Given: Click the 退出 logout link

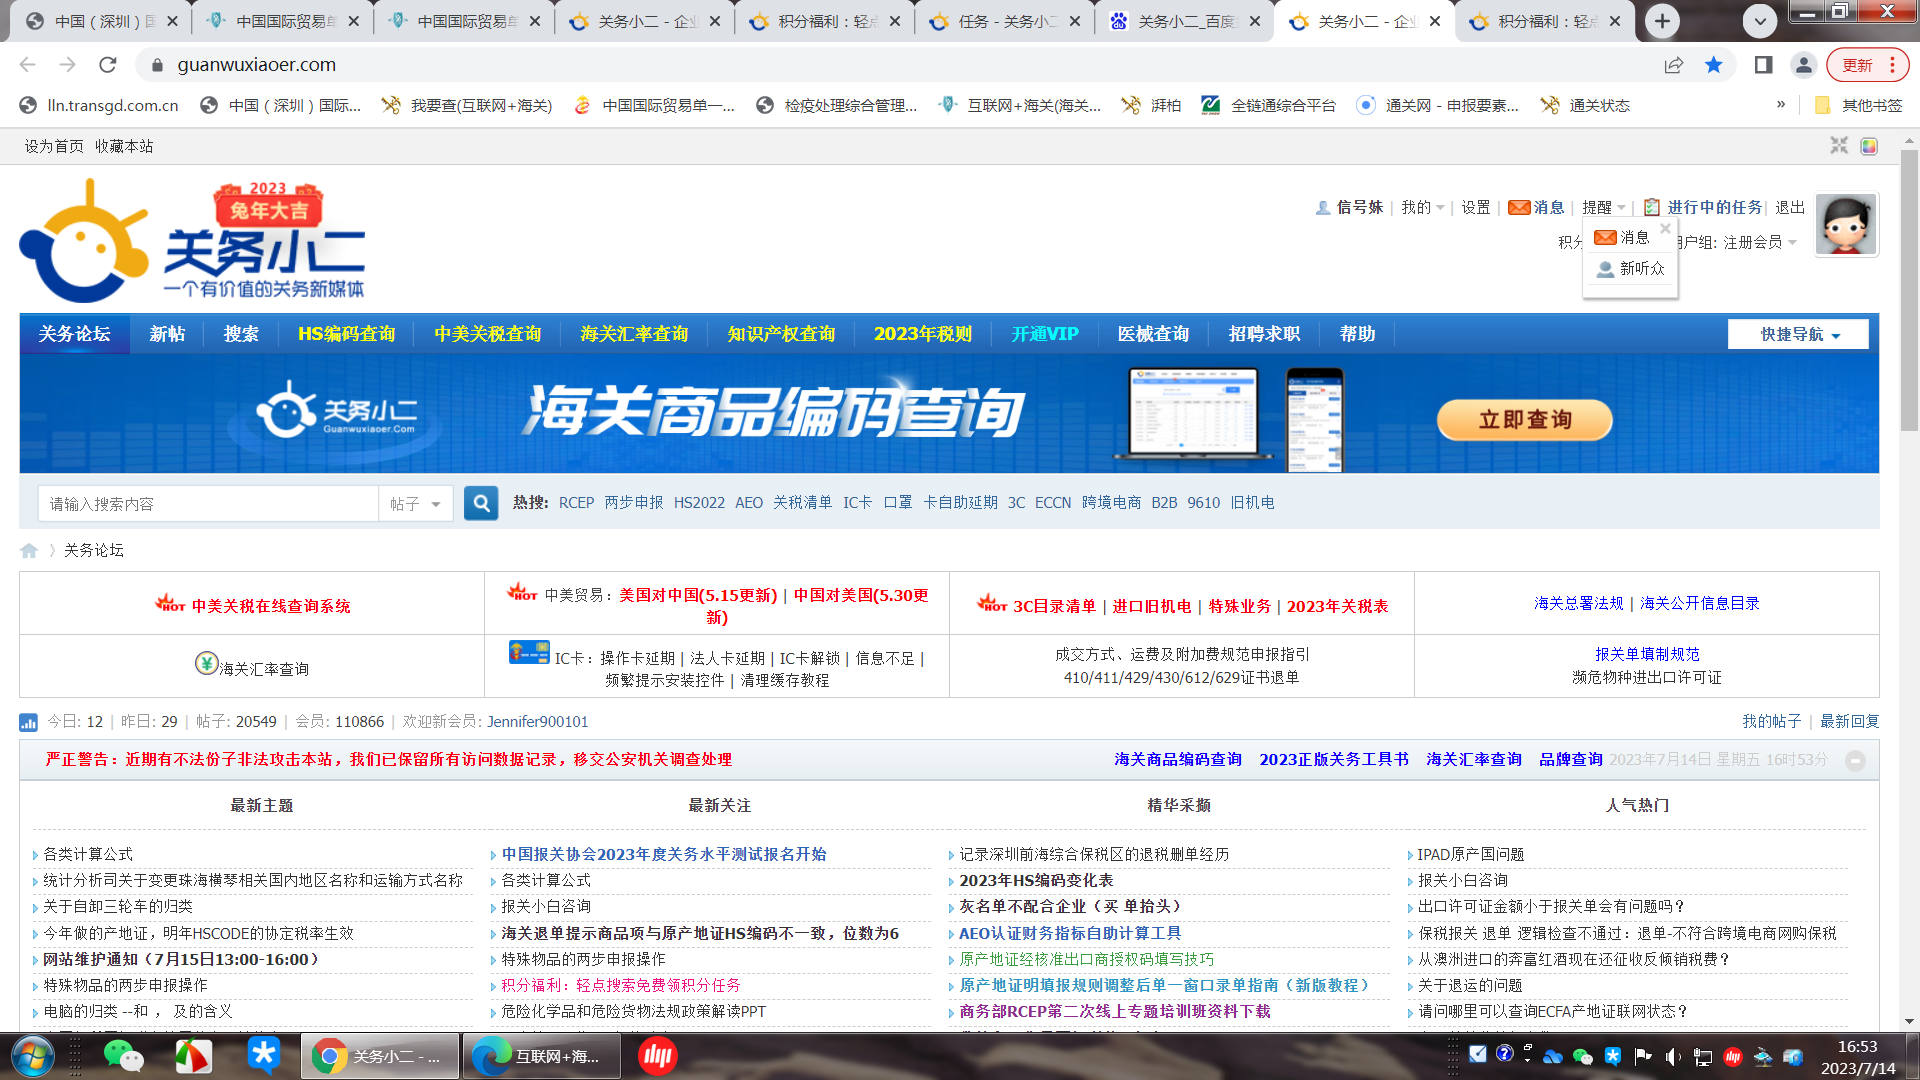Looking at the screenshot, I should tap(1790, 207).
